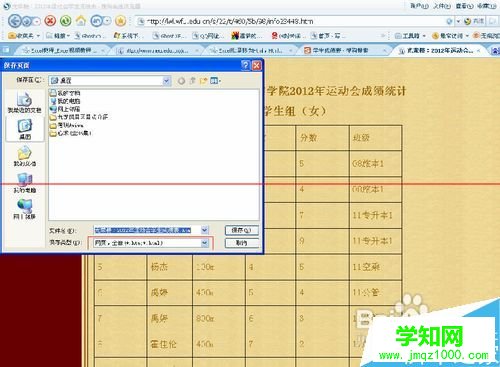This screenshot has height=367, width=500.
Task: Open the 查看 menu in title bar
Action: 464,6
